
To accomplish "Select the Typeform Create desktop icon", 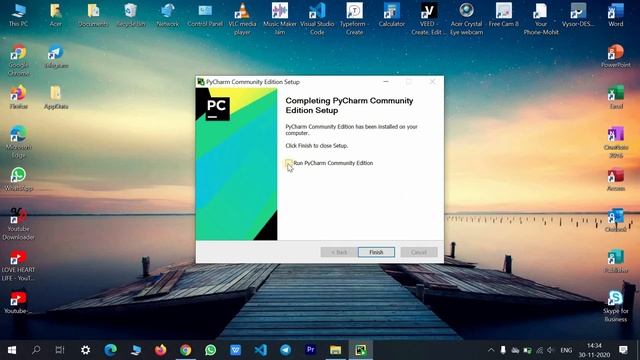I will 354,19.
